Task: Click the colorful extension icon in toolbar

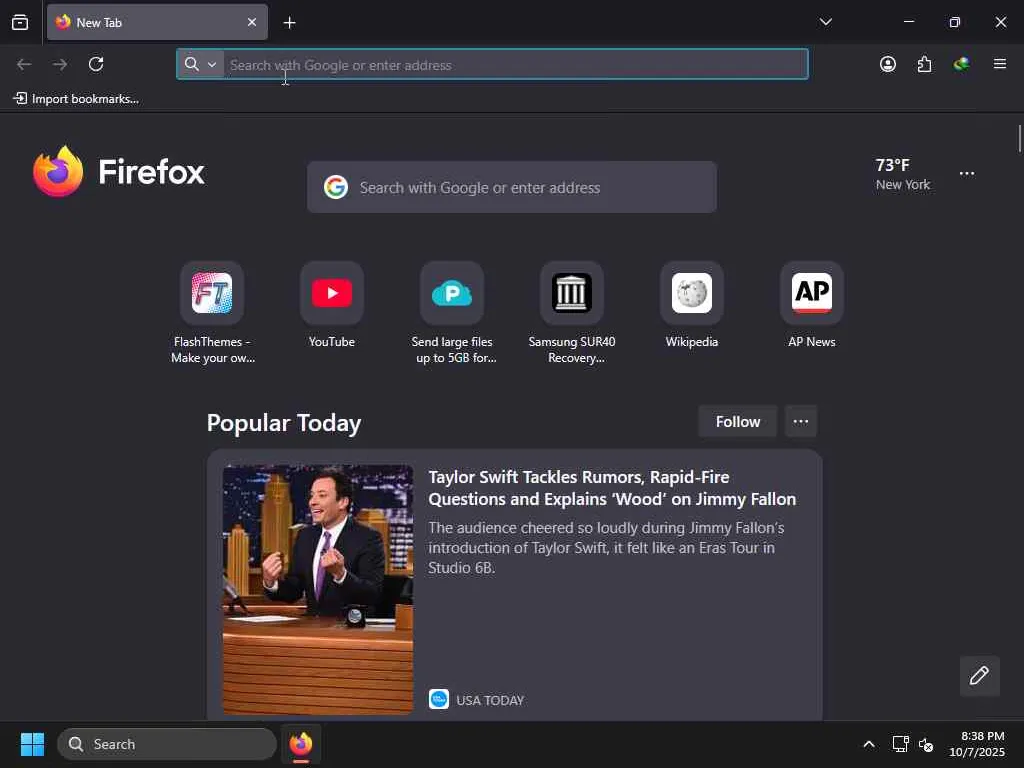Action: (x=961, y=64)
